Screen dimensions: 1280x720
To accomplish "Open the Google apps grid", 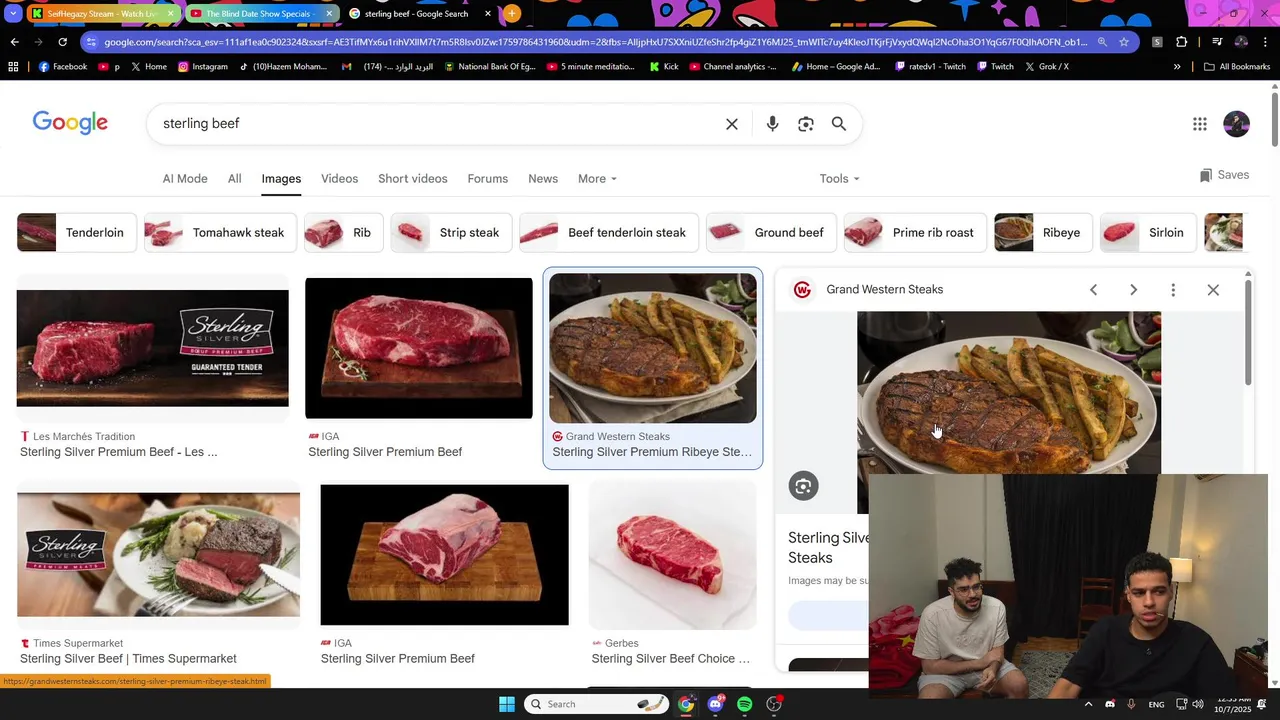I will [1200, 124].
